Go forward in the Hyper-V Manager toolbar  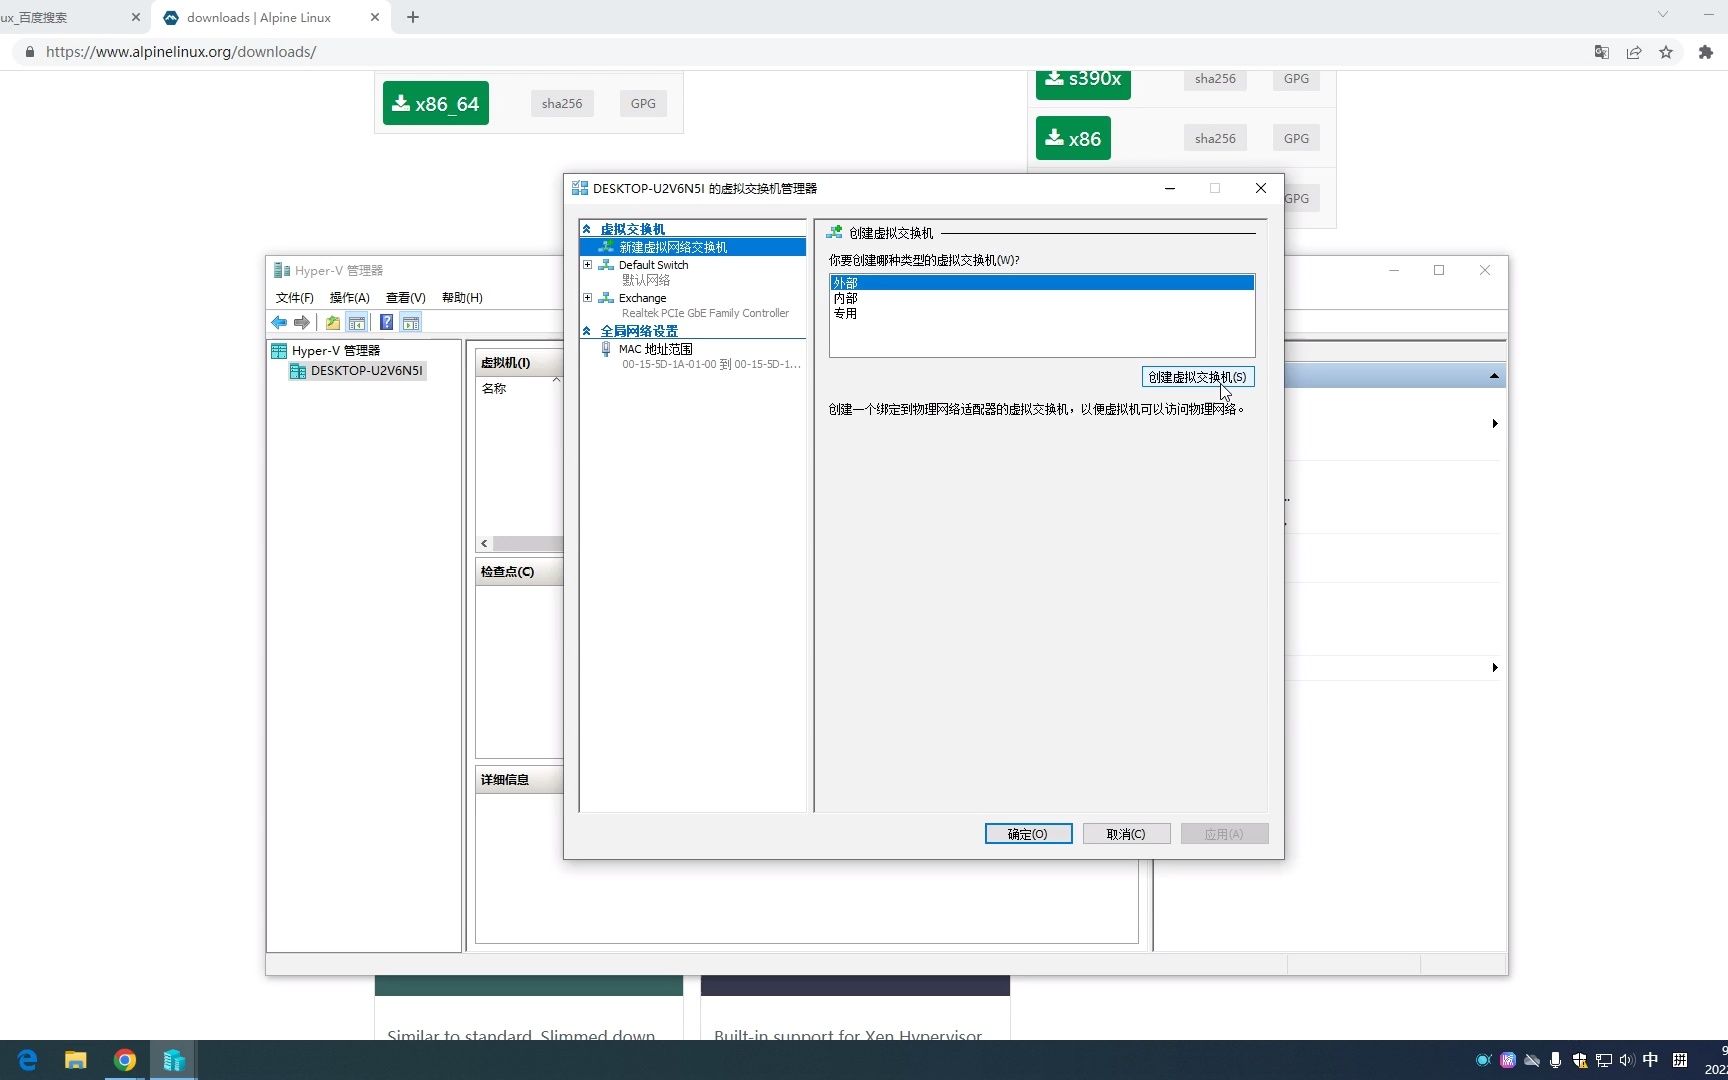301,323
